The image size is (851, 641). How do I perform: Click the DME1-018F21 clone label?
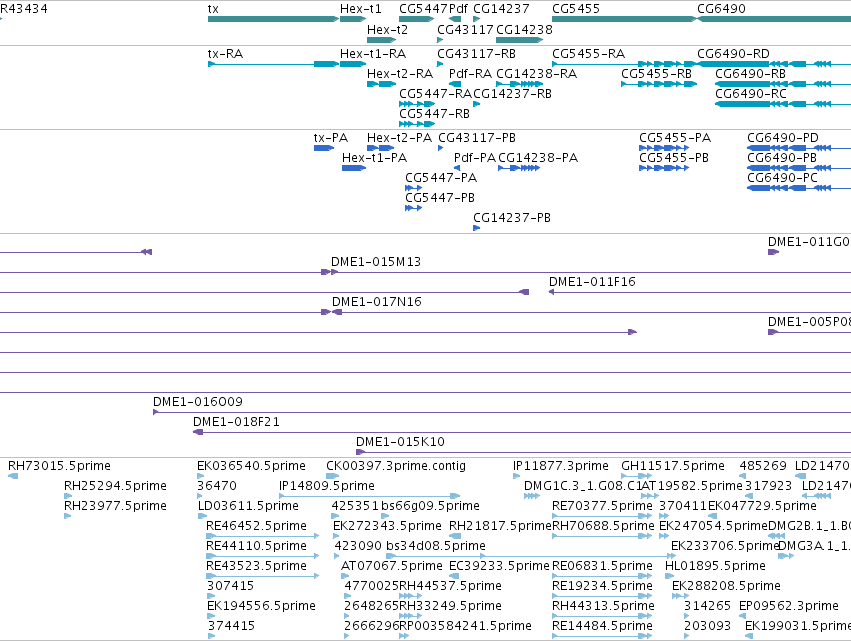(236, 422)
